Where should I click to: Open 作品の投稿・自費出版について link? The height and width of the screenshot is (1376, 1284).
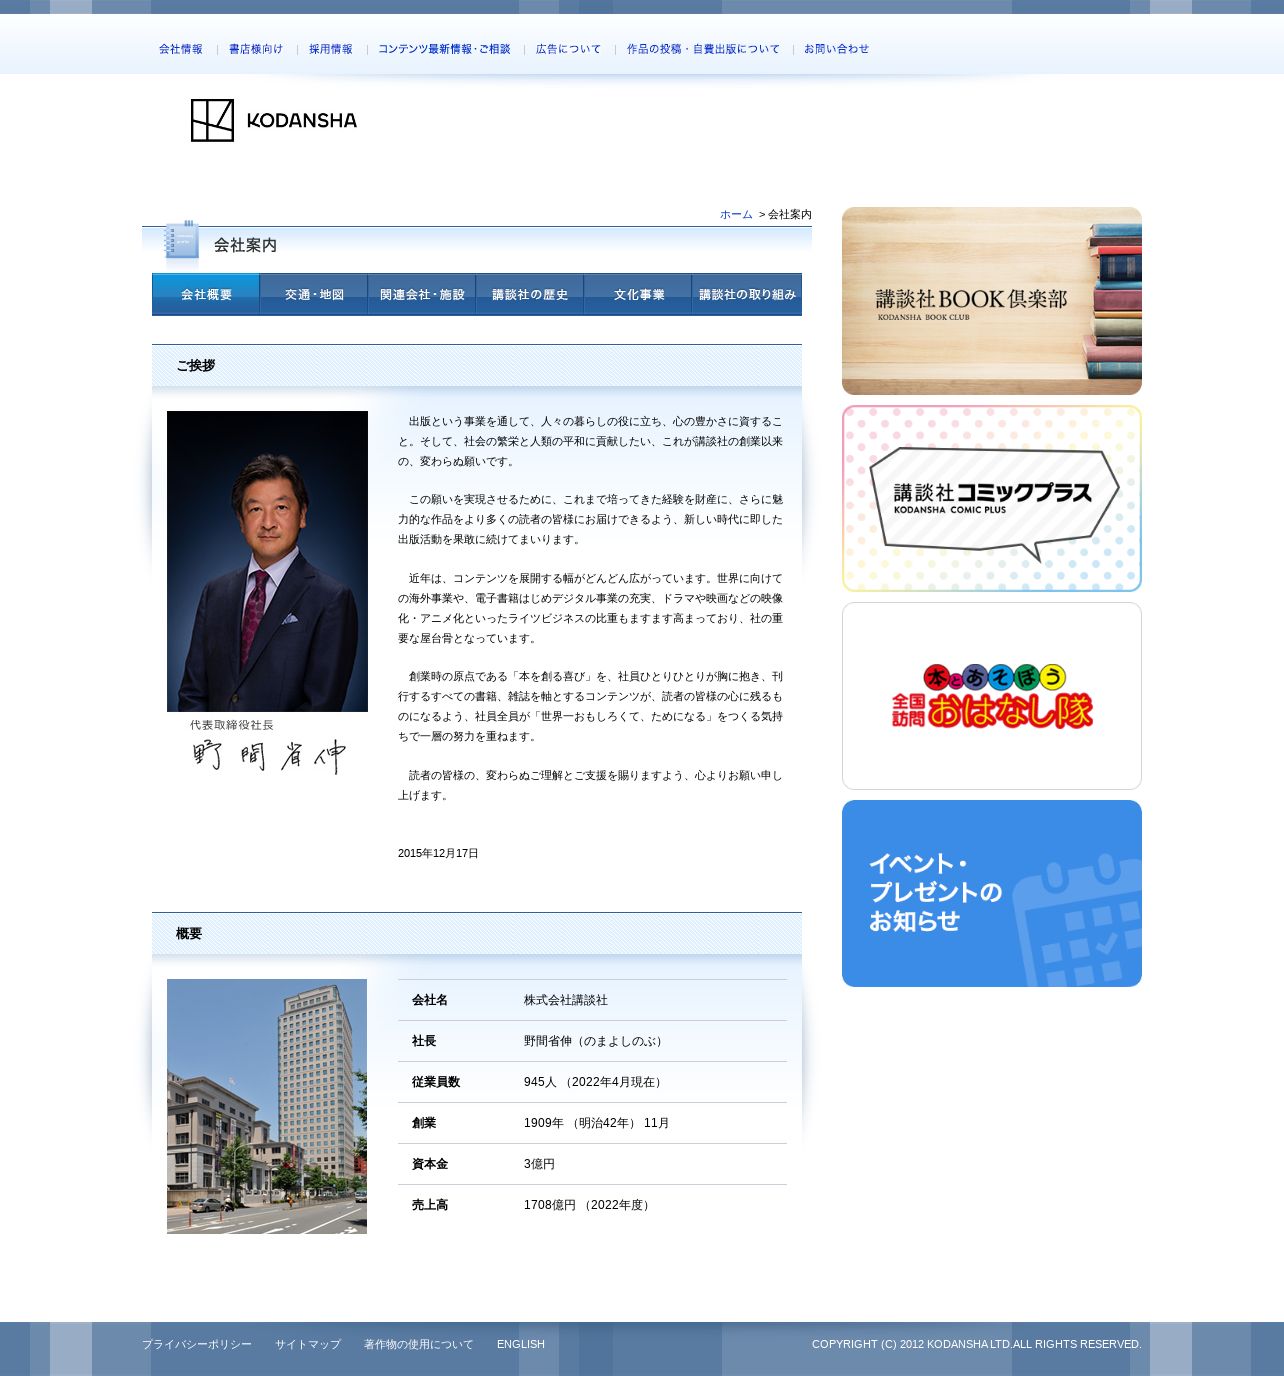point(703,49)
